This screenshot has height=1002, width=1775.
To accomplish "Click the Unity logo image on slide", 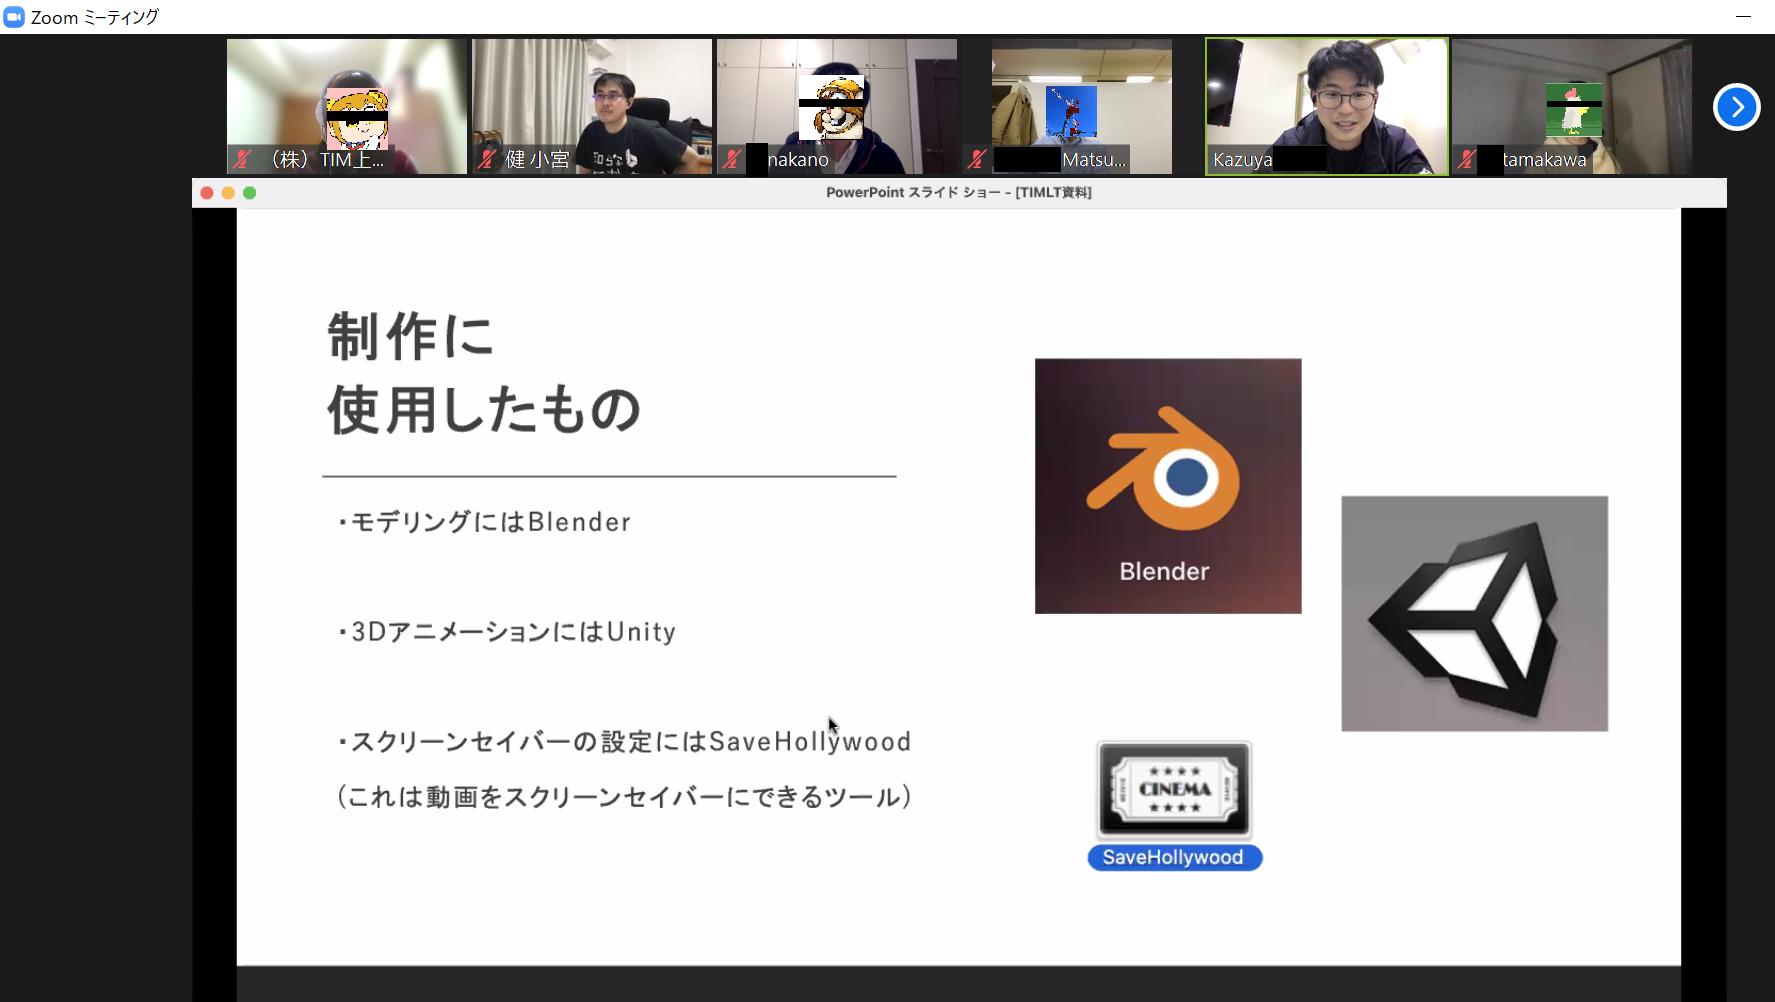I will click(x=1475, y=613).
